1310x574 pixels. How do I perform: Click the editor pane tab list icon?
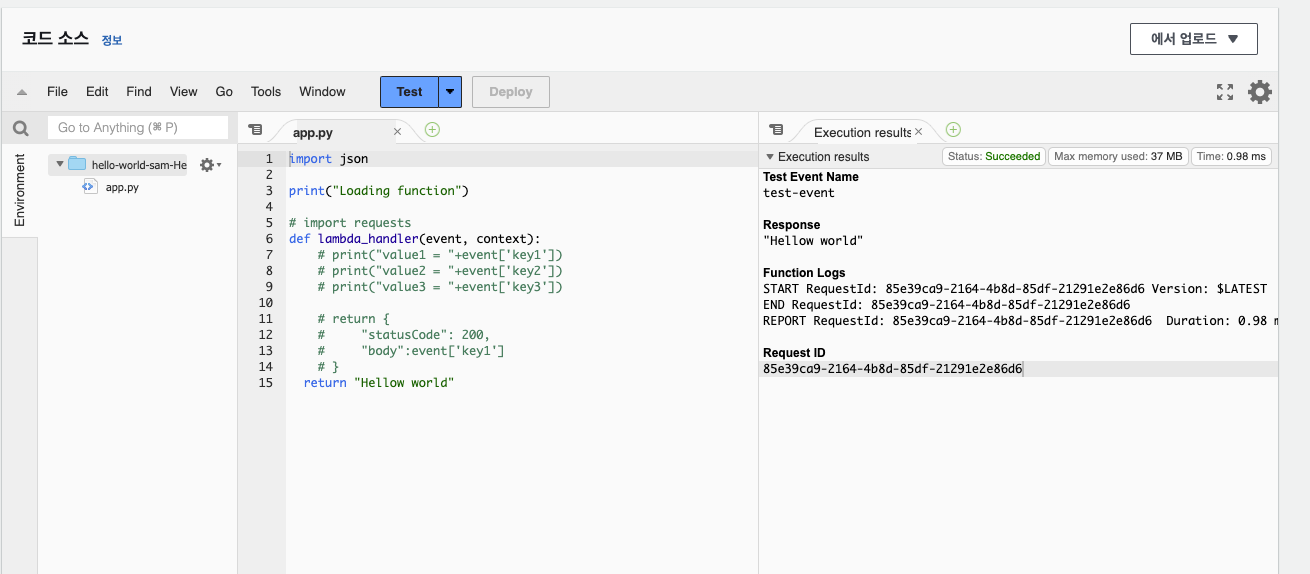coord(255,130)
